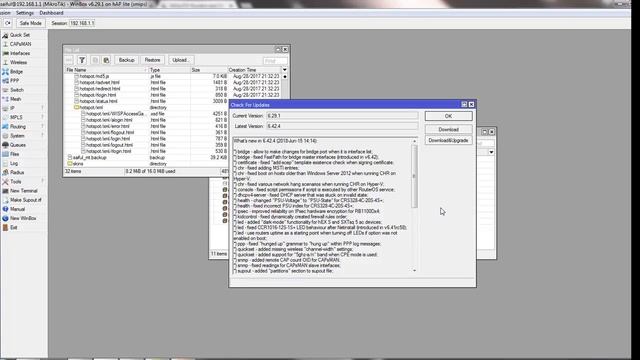Open the Log sidebar entry
Screen dimensions: 640x360
(13, 163)
